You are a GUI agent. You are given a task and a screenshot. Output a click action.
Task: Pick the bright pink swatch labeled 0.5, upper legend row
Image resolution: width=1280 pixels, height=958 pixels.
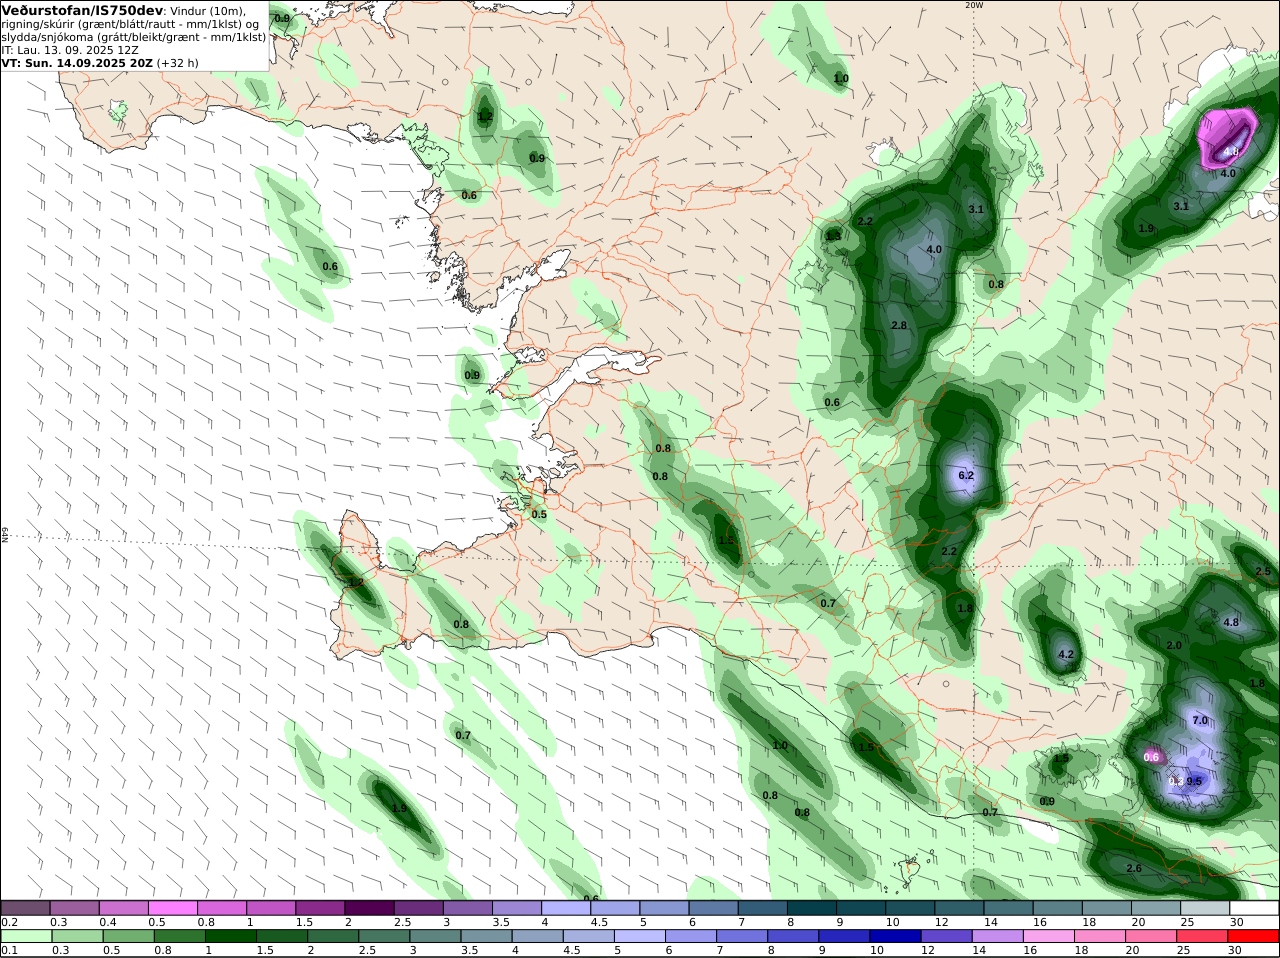[174, 908]
